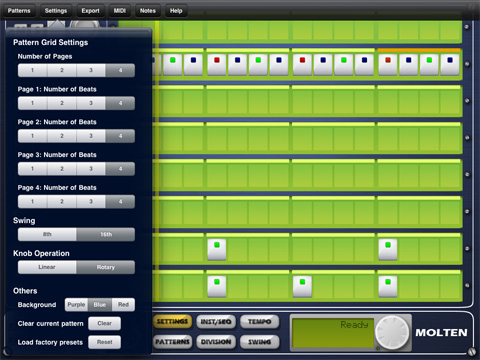Toggle last blue step in second row
The height and width of the screenshot is (360, 480).
click(x=450, y=65)
